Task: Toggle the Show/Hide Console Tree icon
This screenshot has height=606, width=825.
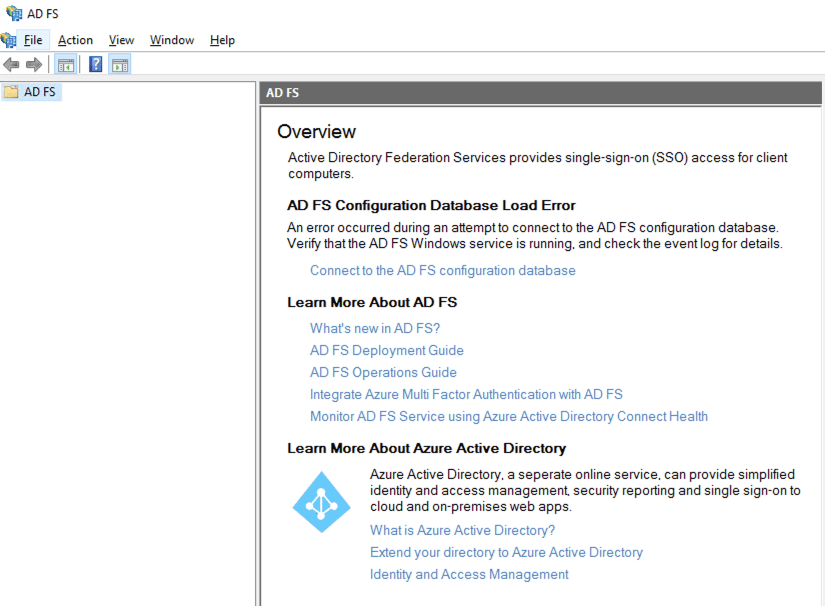Action: (66, 65)
